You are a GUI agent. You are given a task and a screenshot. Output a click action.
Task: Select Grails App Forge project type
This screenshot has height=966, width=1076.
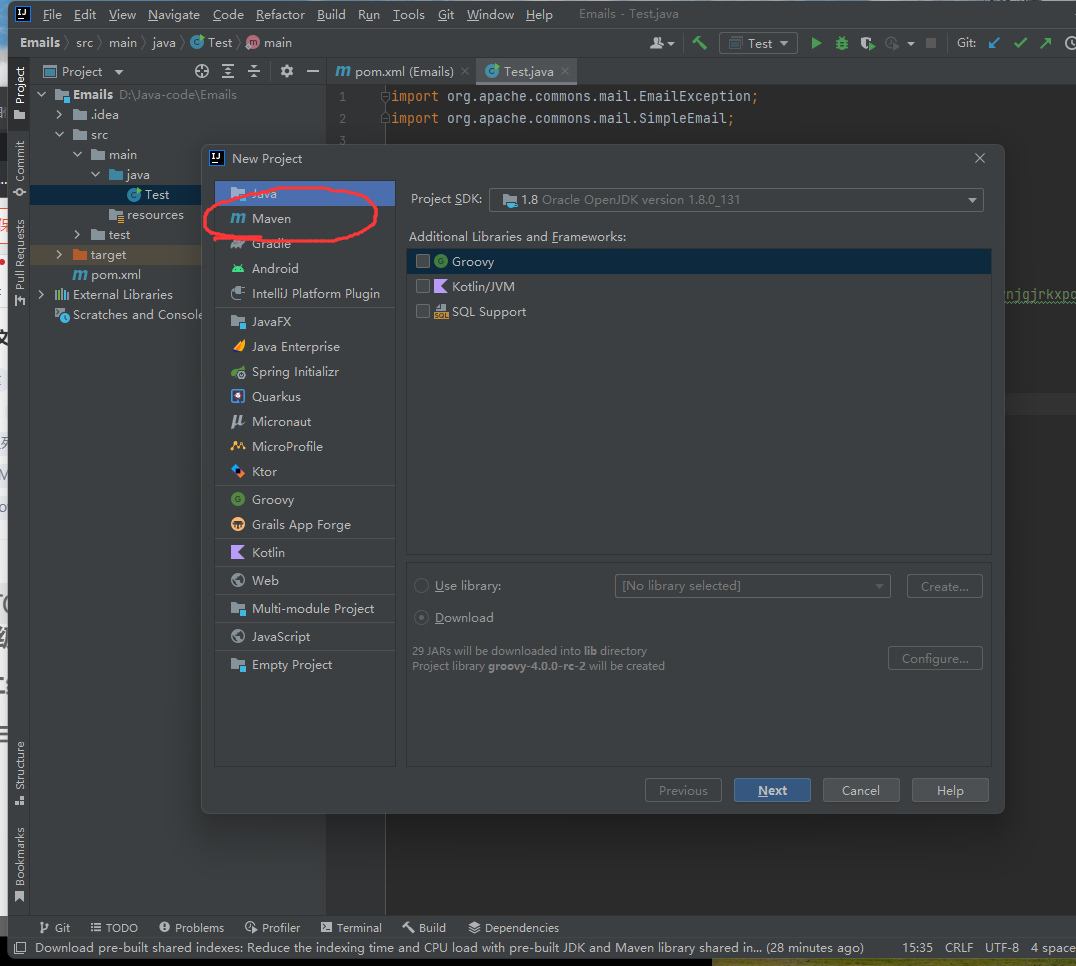pyautogui.click(x=305, y=525)
